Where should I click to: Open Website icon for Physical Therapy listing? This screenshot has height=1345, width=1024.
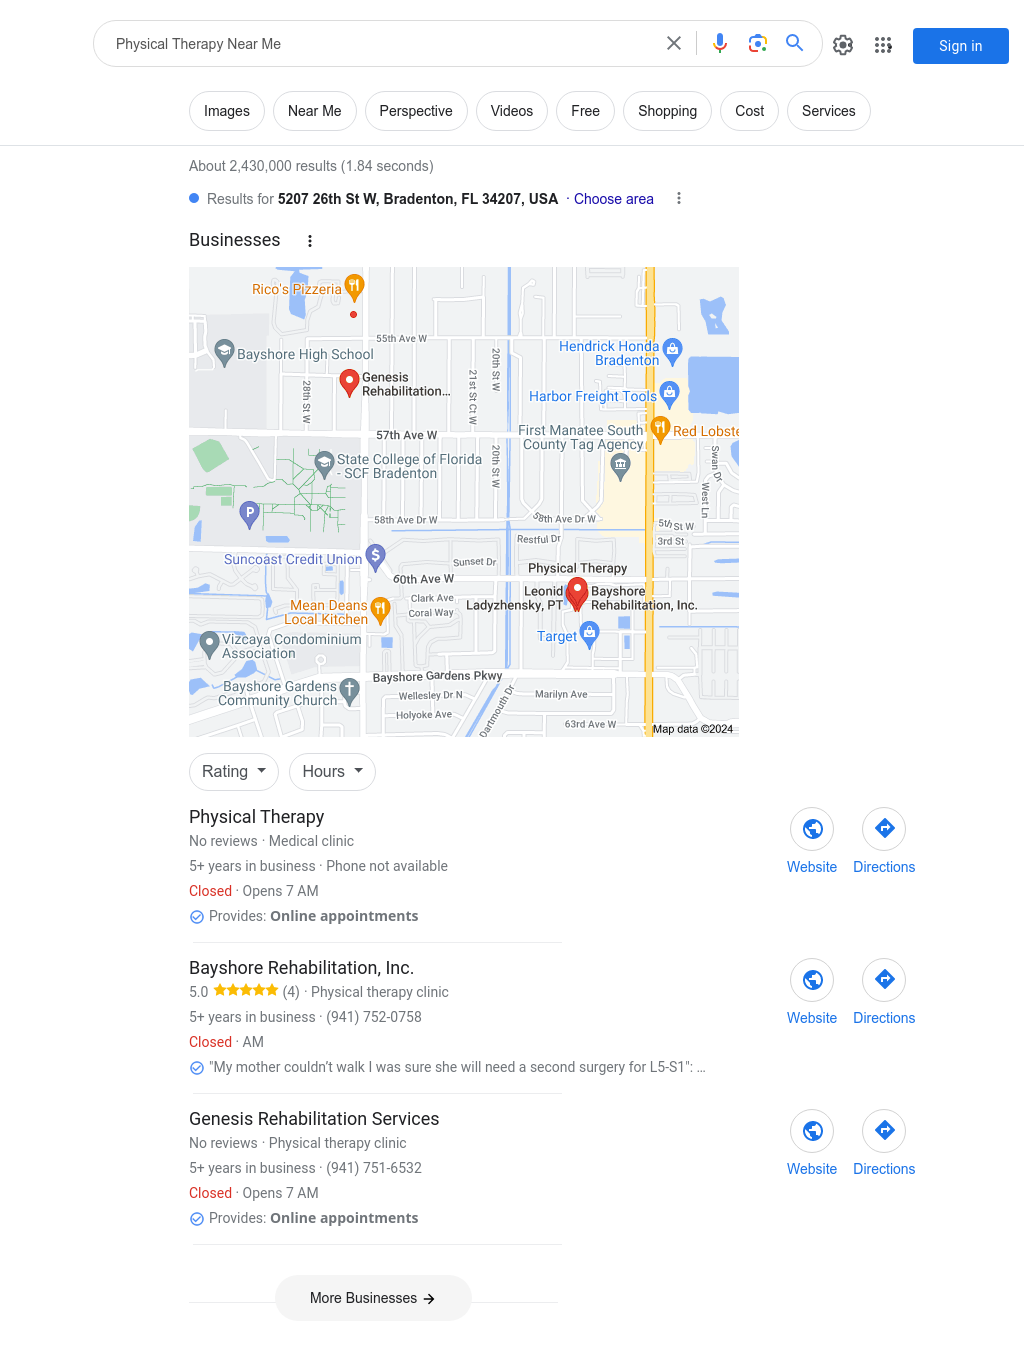[812, 829]
